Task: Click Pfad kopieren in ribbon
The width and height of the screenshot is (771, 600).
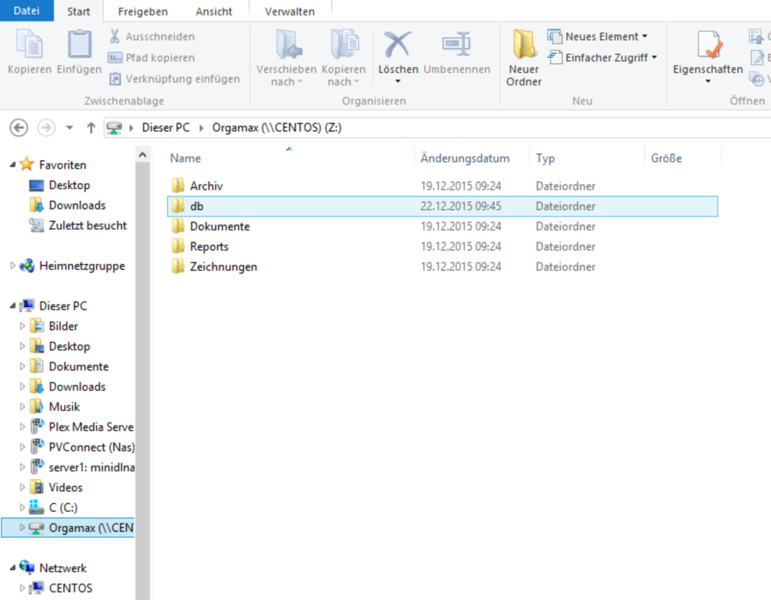Action: click(152, 58)
